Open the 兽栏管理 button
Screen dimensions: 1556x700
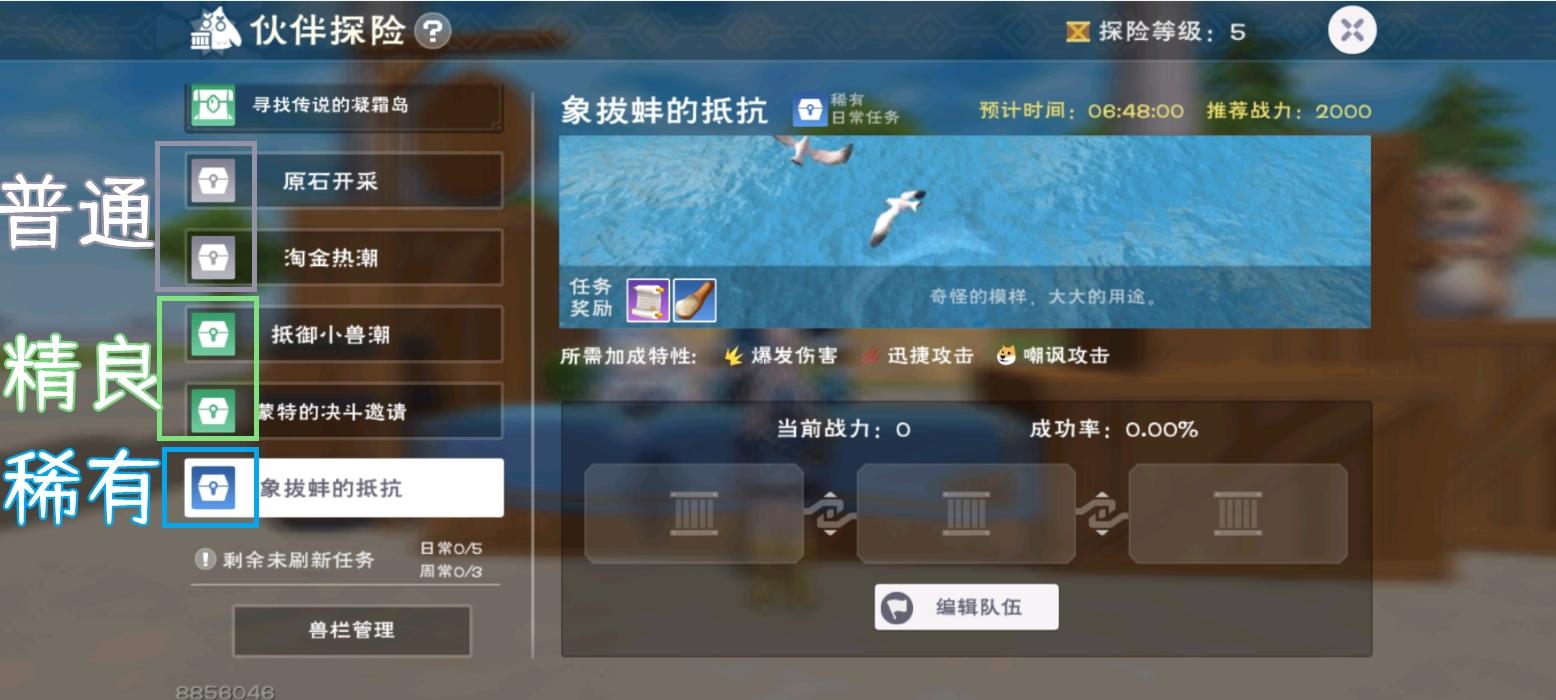352,631
